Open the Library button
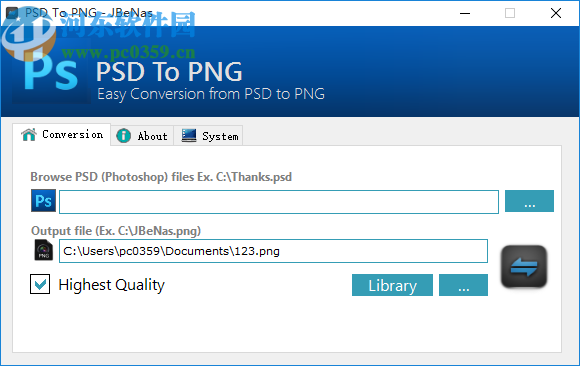 click(x=392, y=285)
